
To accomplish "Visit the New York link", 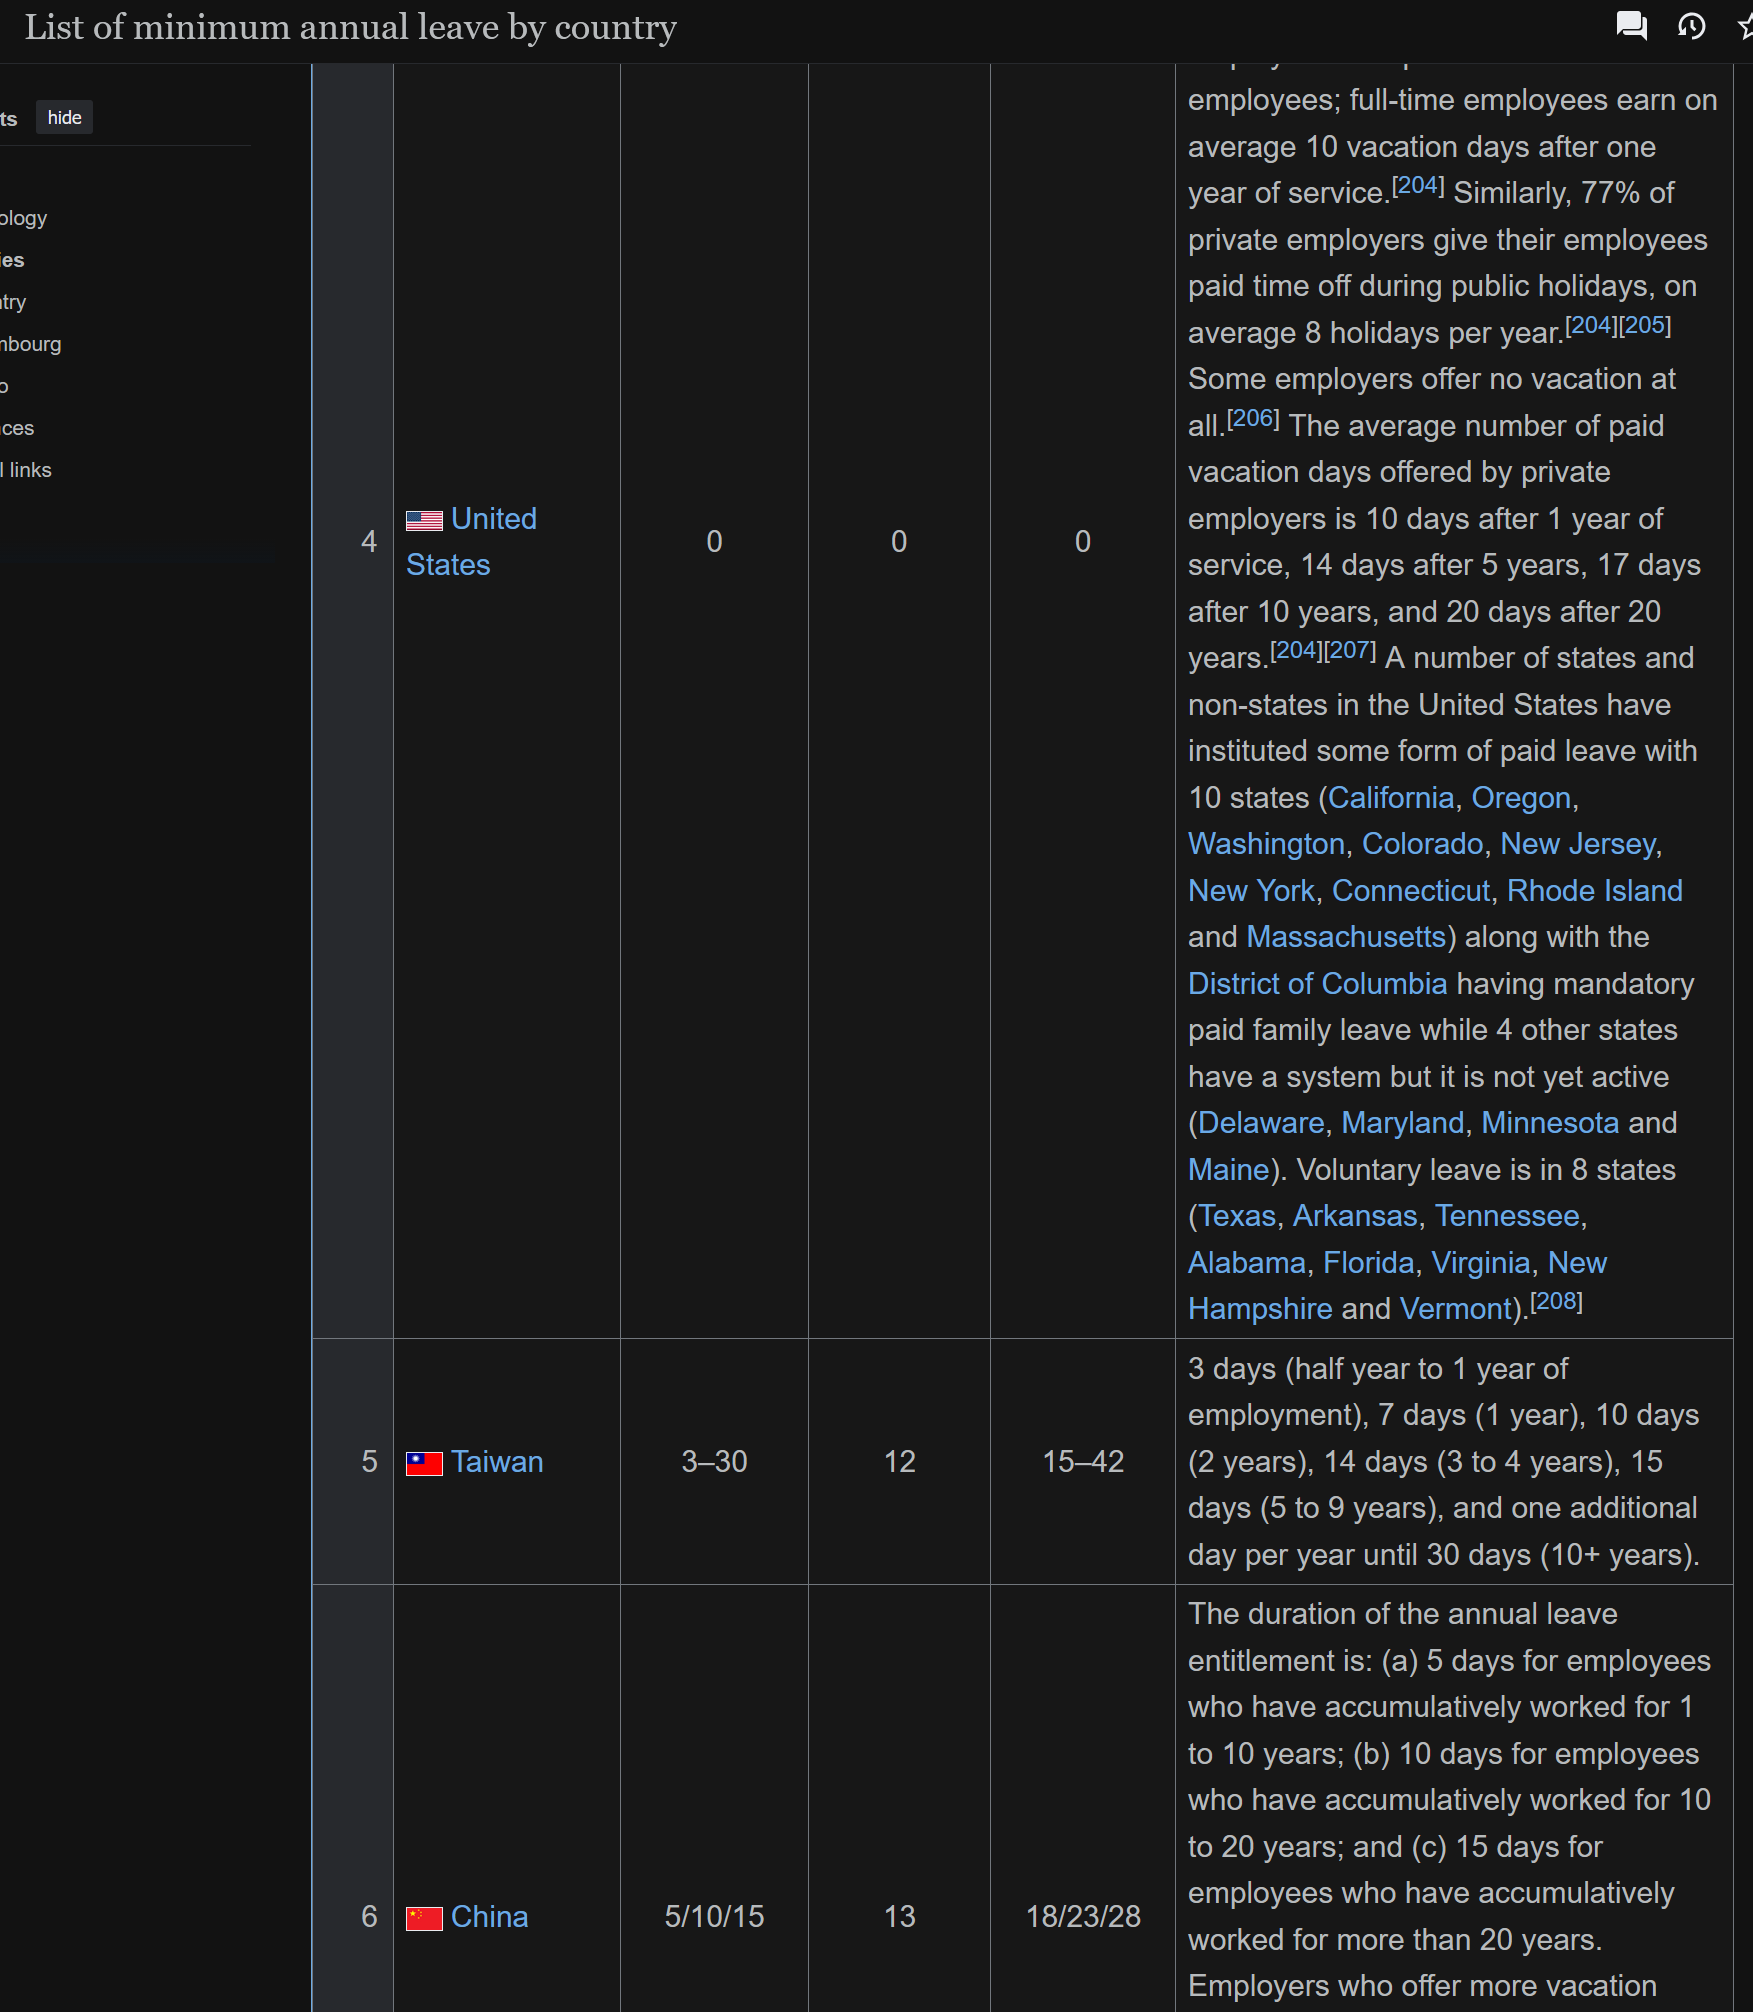I will tap(1251, 891).
